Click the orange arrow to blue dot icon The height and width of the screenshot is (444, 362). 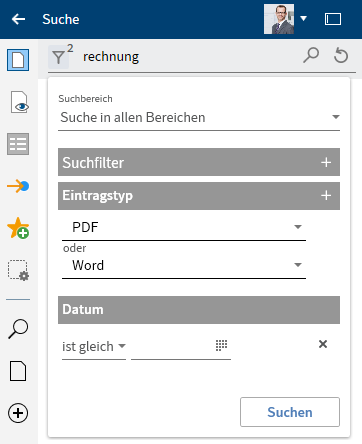(18, 186)
